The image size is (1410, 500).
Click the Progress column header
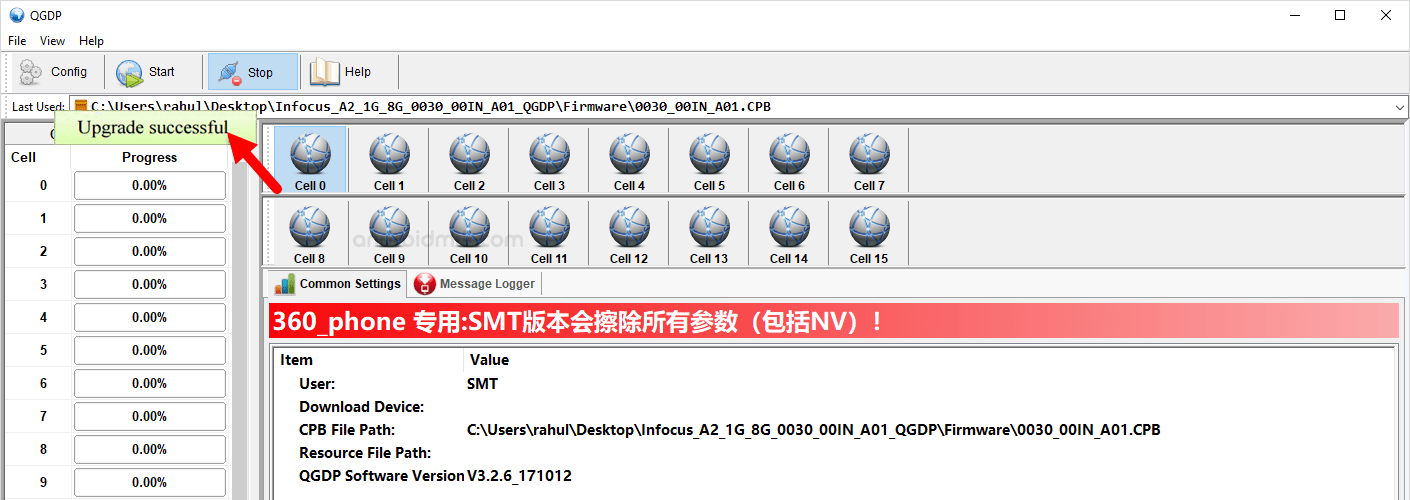150,157
